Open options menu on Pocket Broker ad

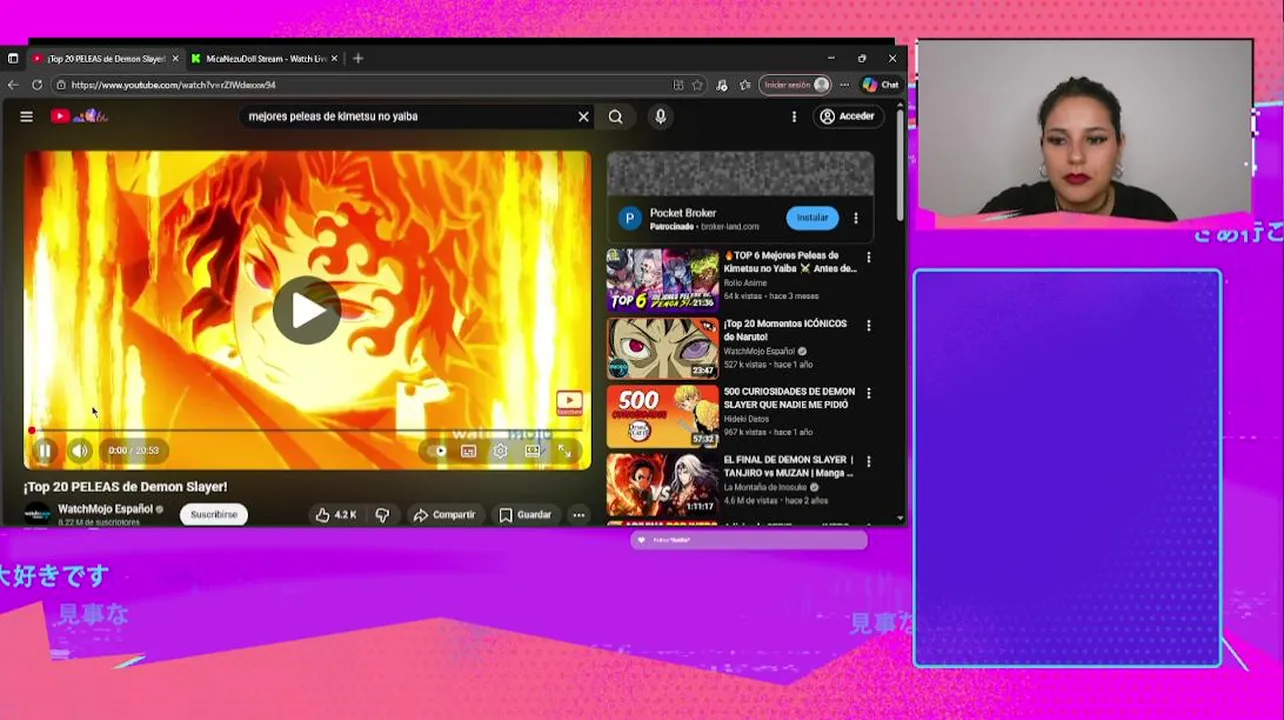pyautogui.click(x=855, y=217)
